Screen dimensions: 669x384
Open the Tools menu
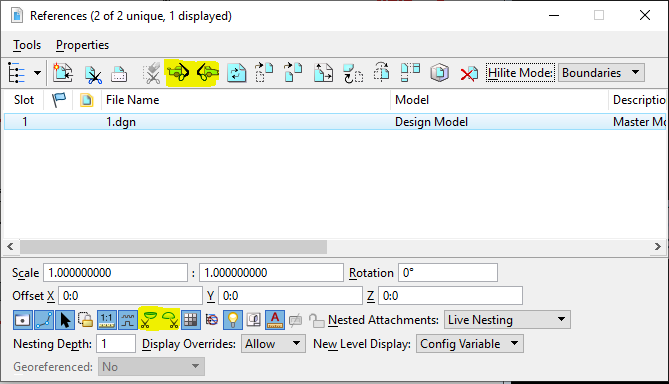tap(27, 45)
